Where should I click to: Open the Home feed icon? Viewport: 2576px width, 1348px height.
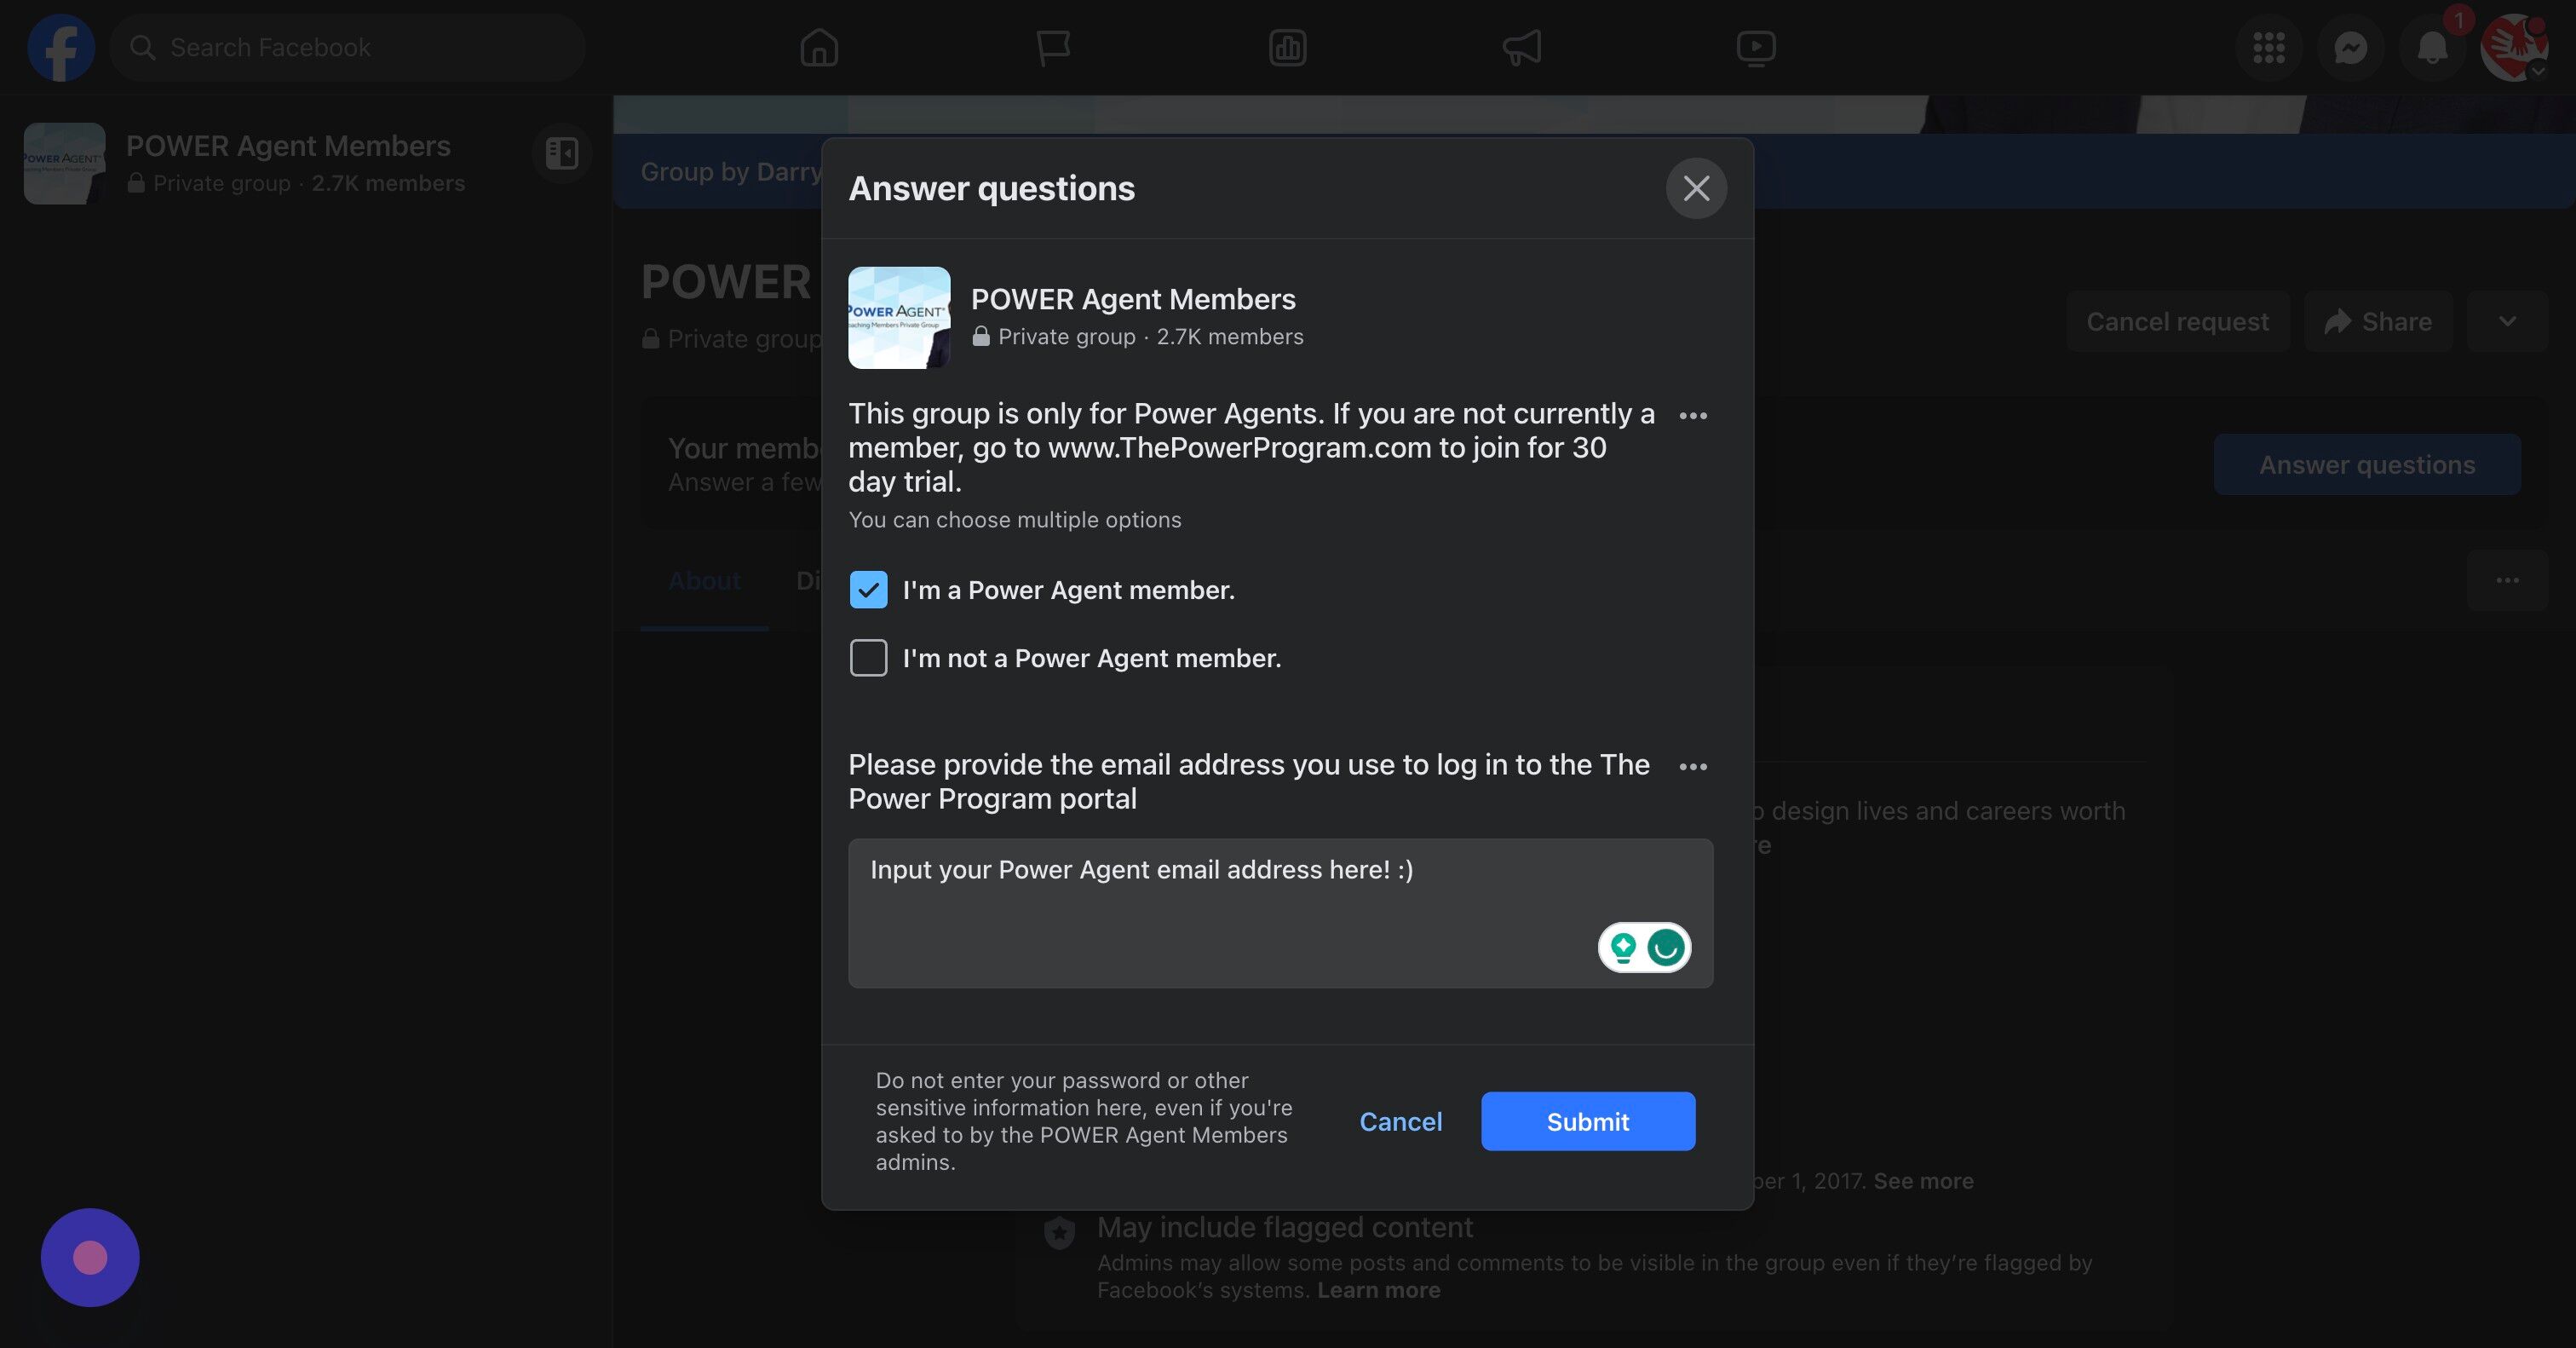(x=818, y=47)
